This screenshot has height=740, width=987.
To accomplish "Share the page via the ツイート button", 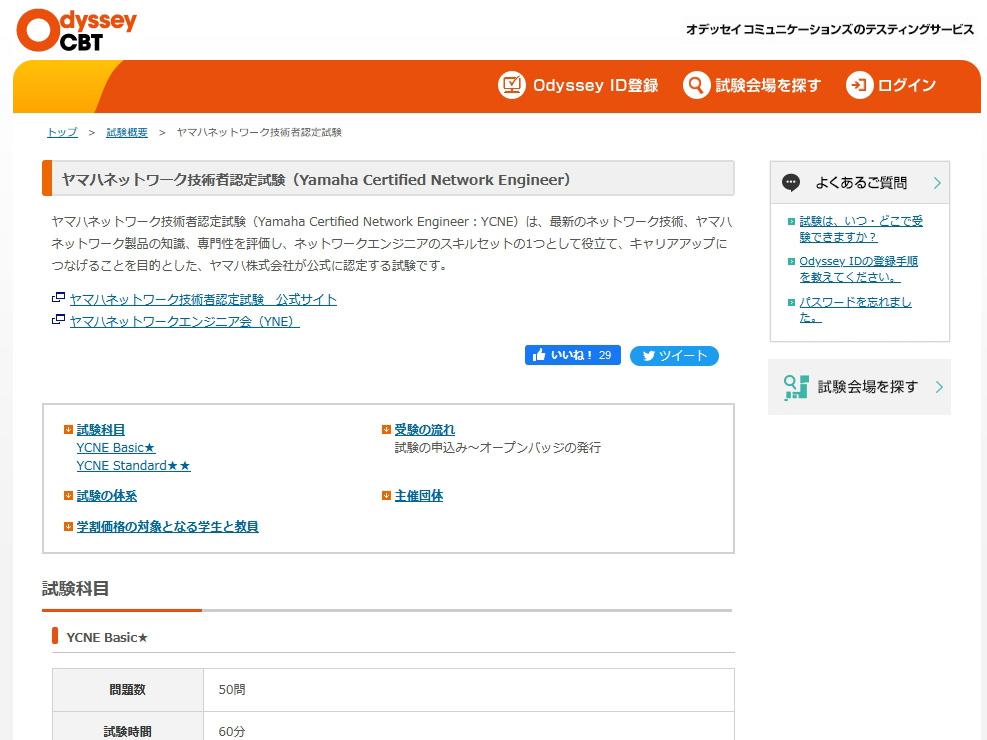I will 674,355.
